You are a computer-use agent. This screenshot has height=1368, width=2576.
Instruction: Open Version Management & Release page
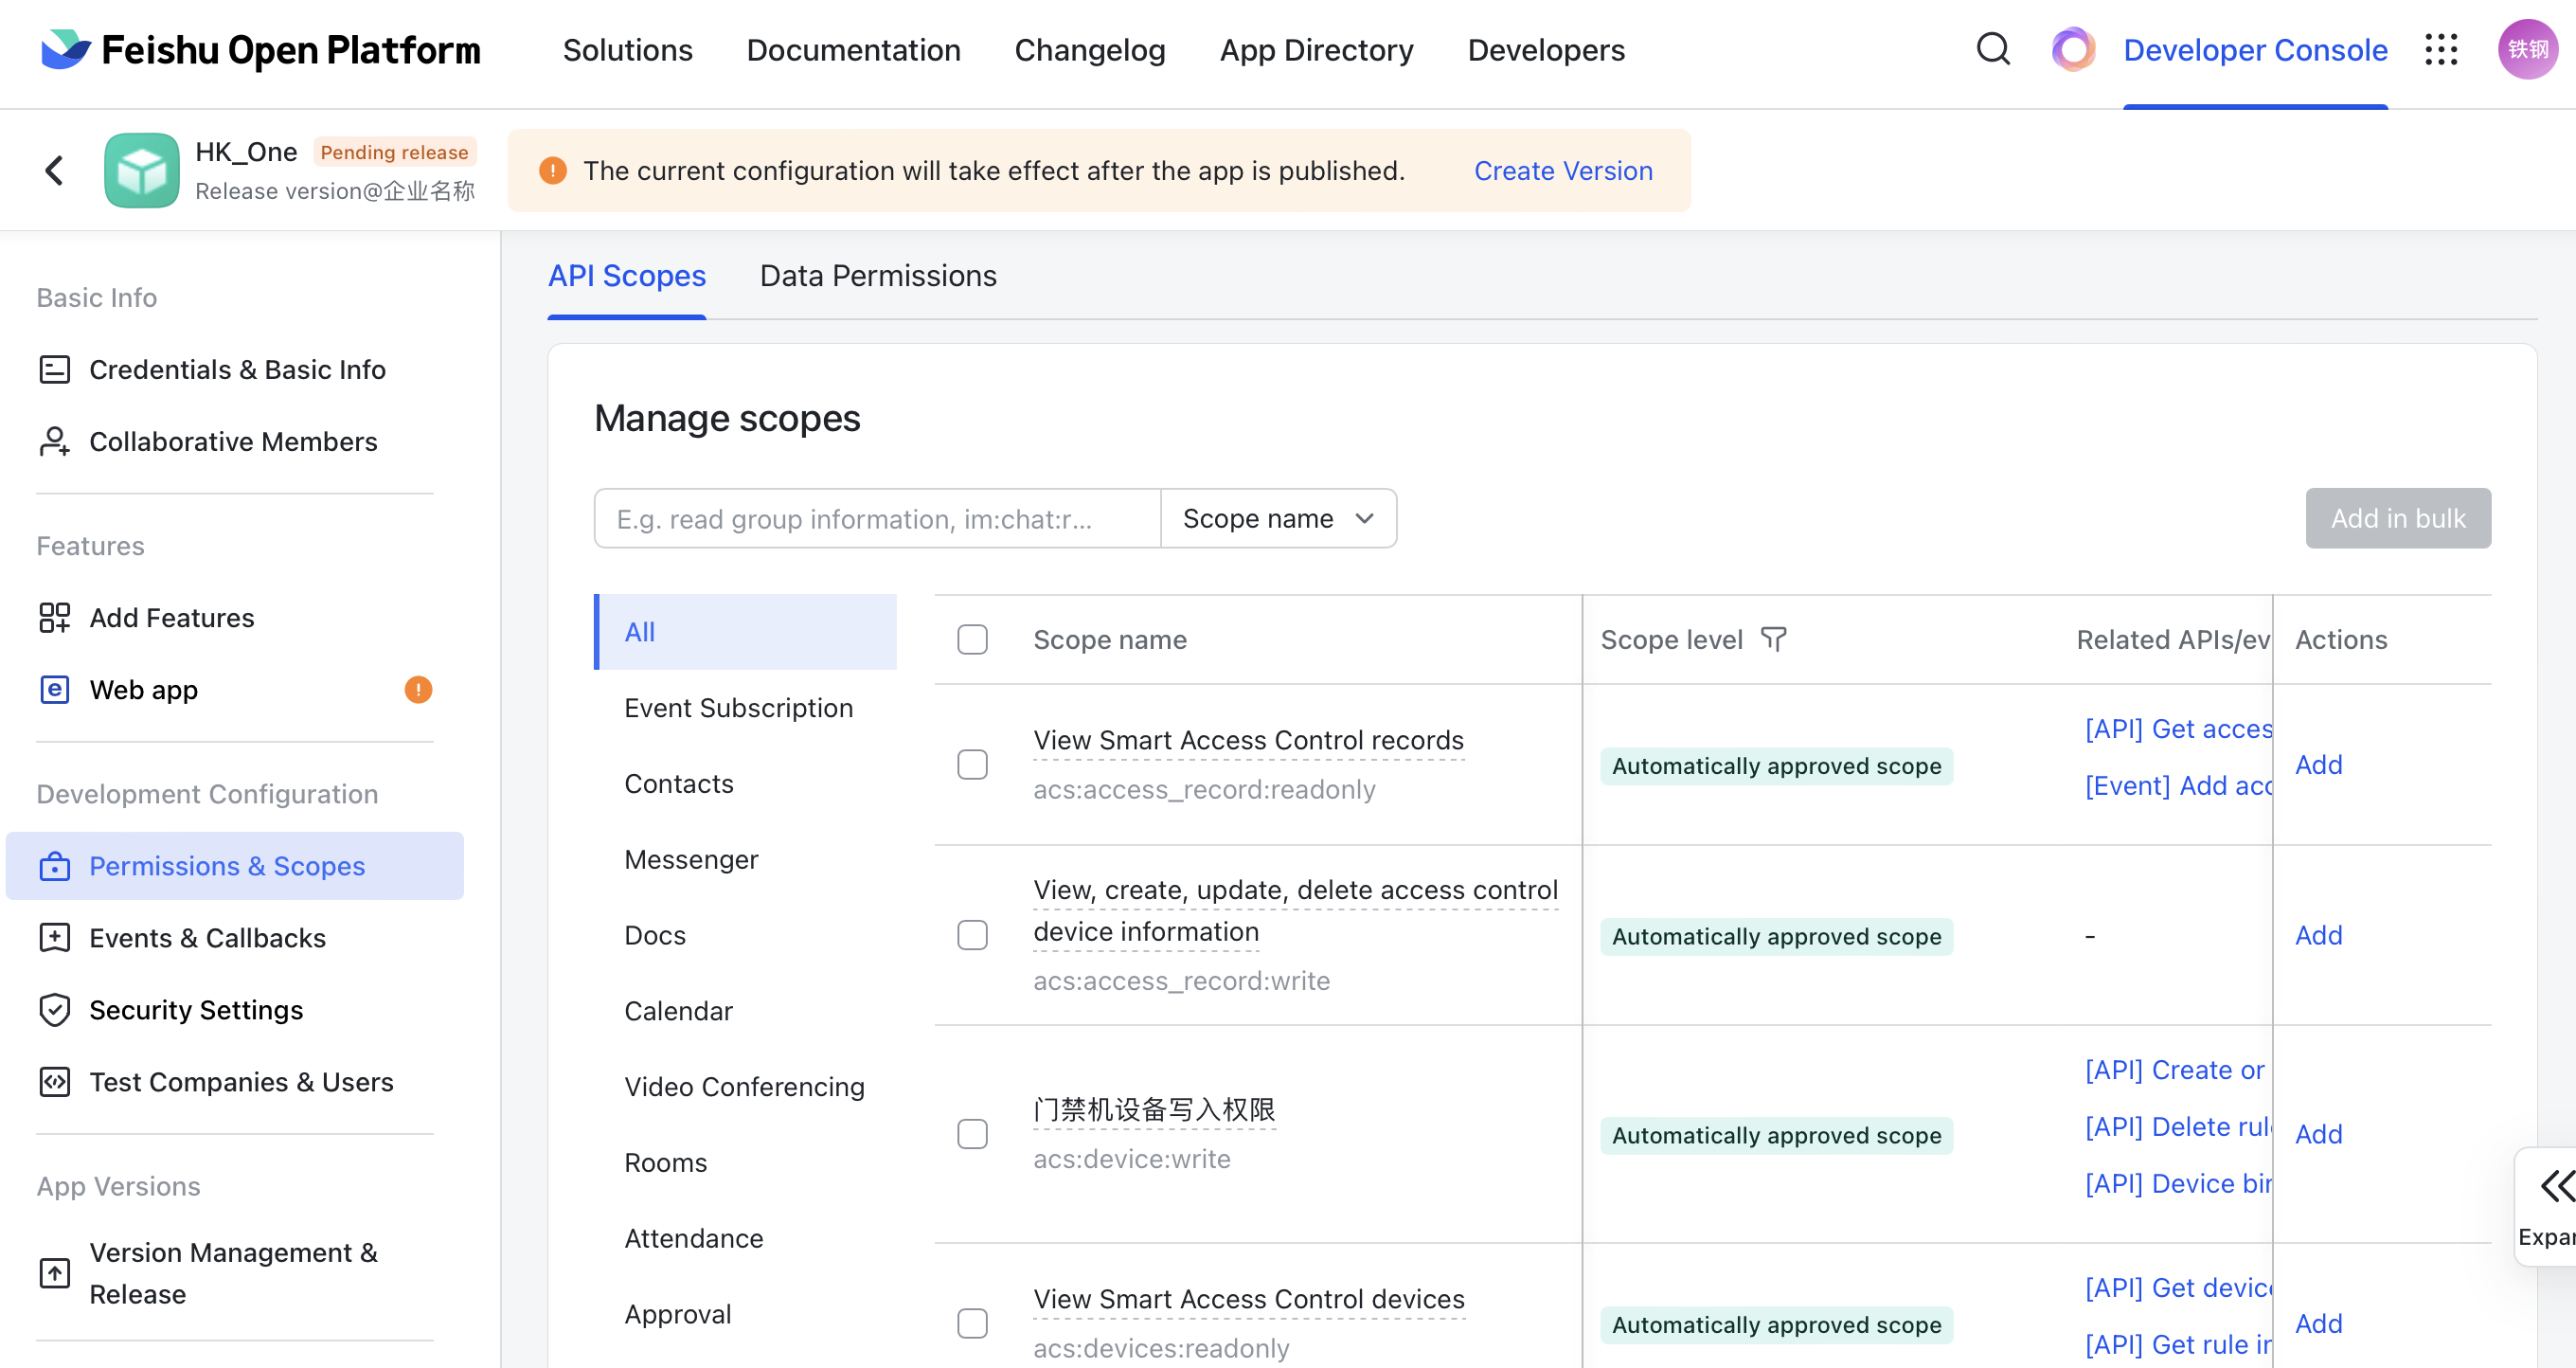[x=235, y=1273]
